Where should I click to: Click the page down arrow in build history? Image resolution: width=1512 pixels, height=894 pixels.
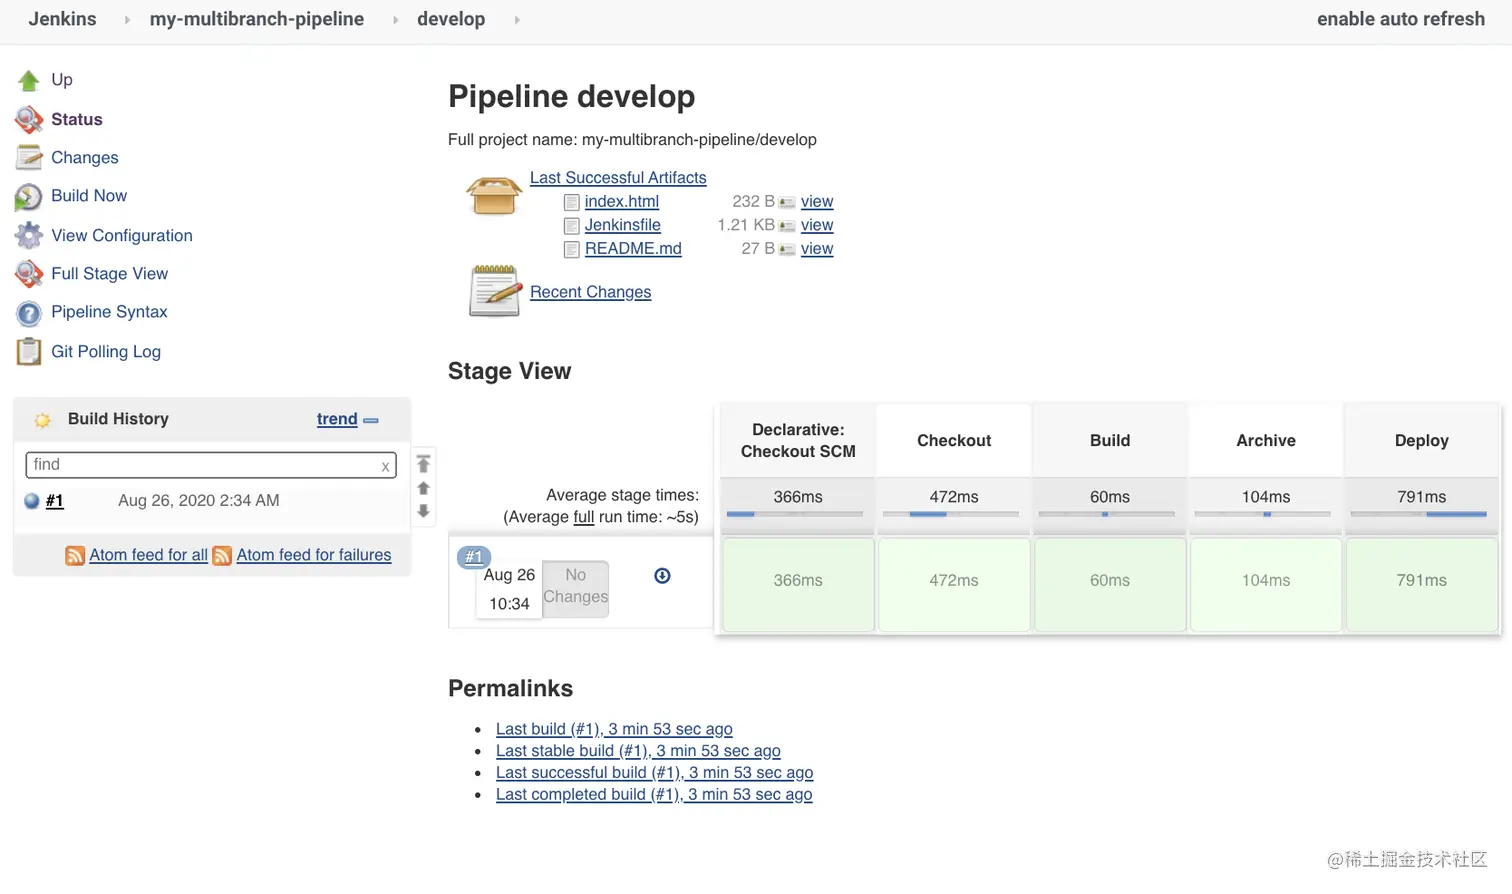423,511
